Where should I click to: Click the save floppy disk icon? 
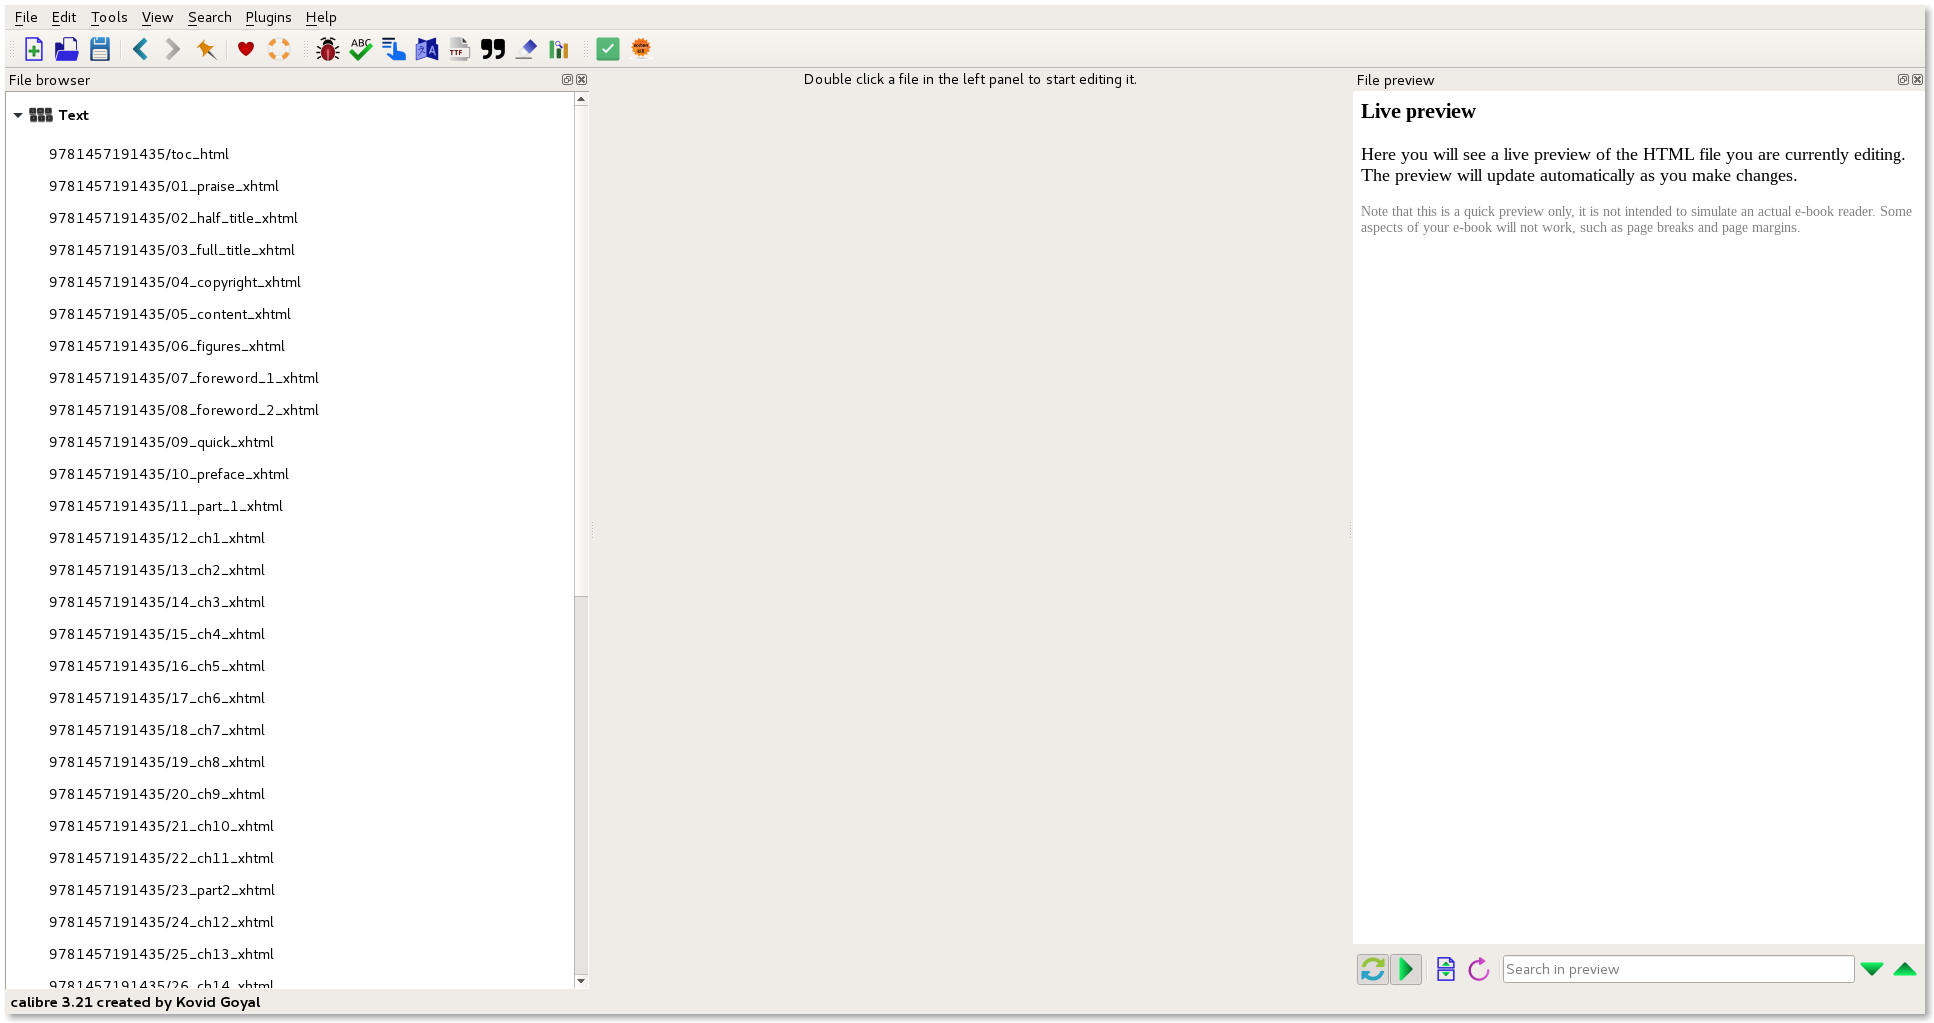[x=100, y=49]
